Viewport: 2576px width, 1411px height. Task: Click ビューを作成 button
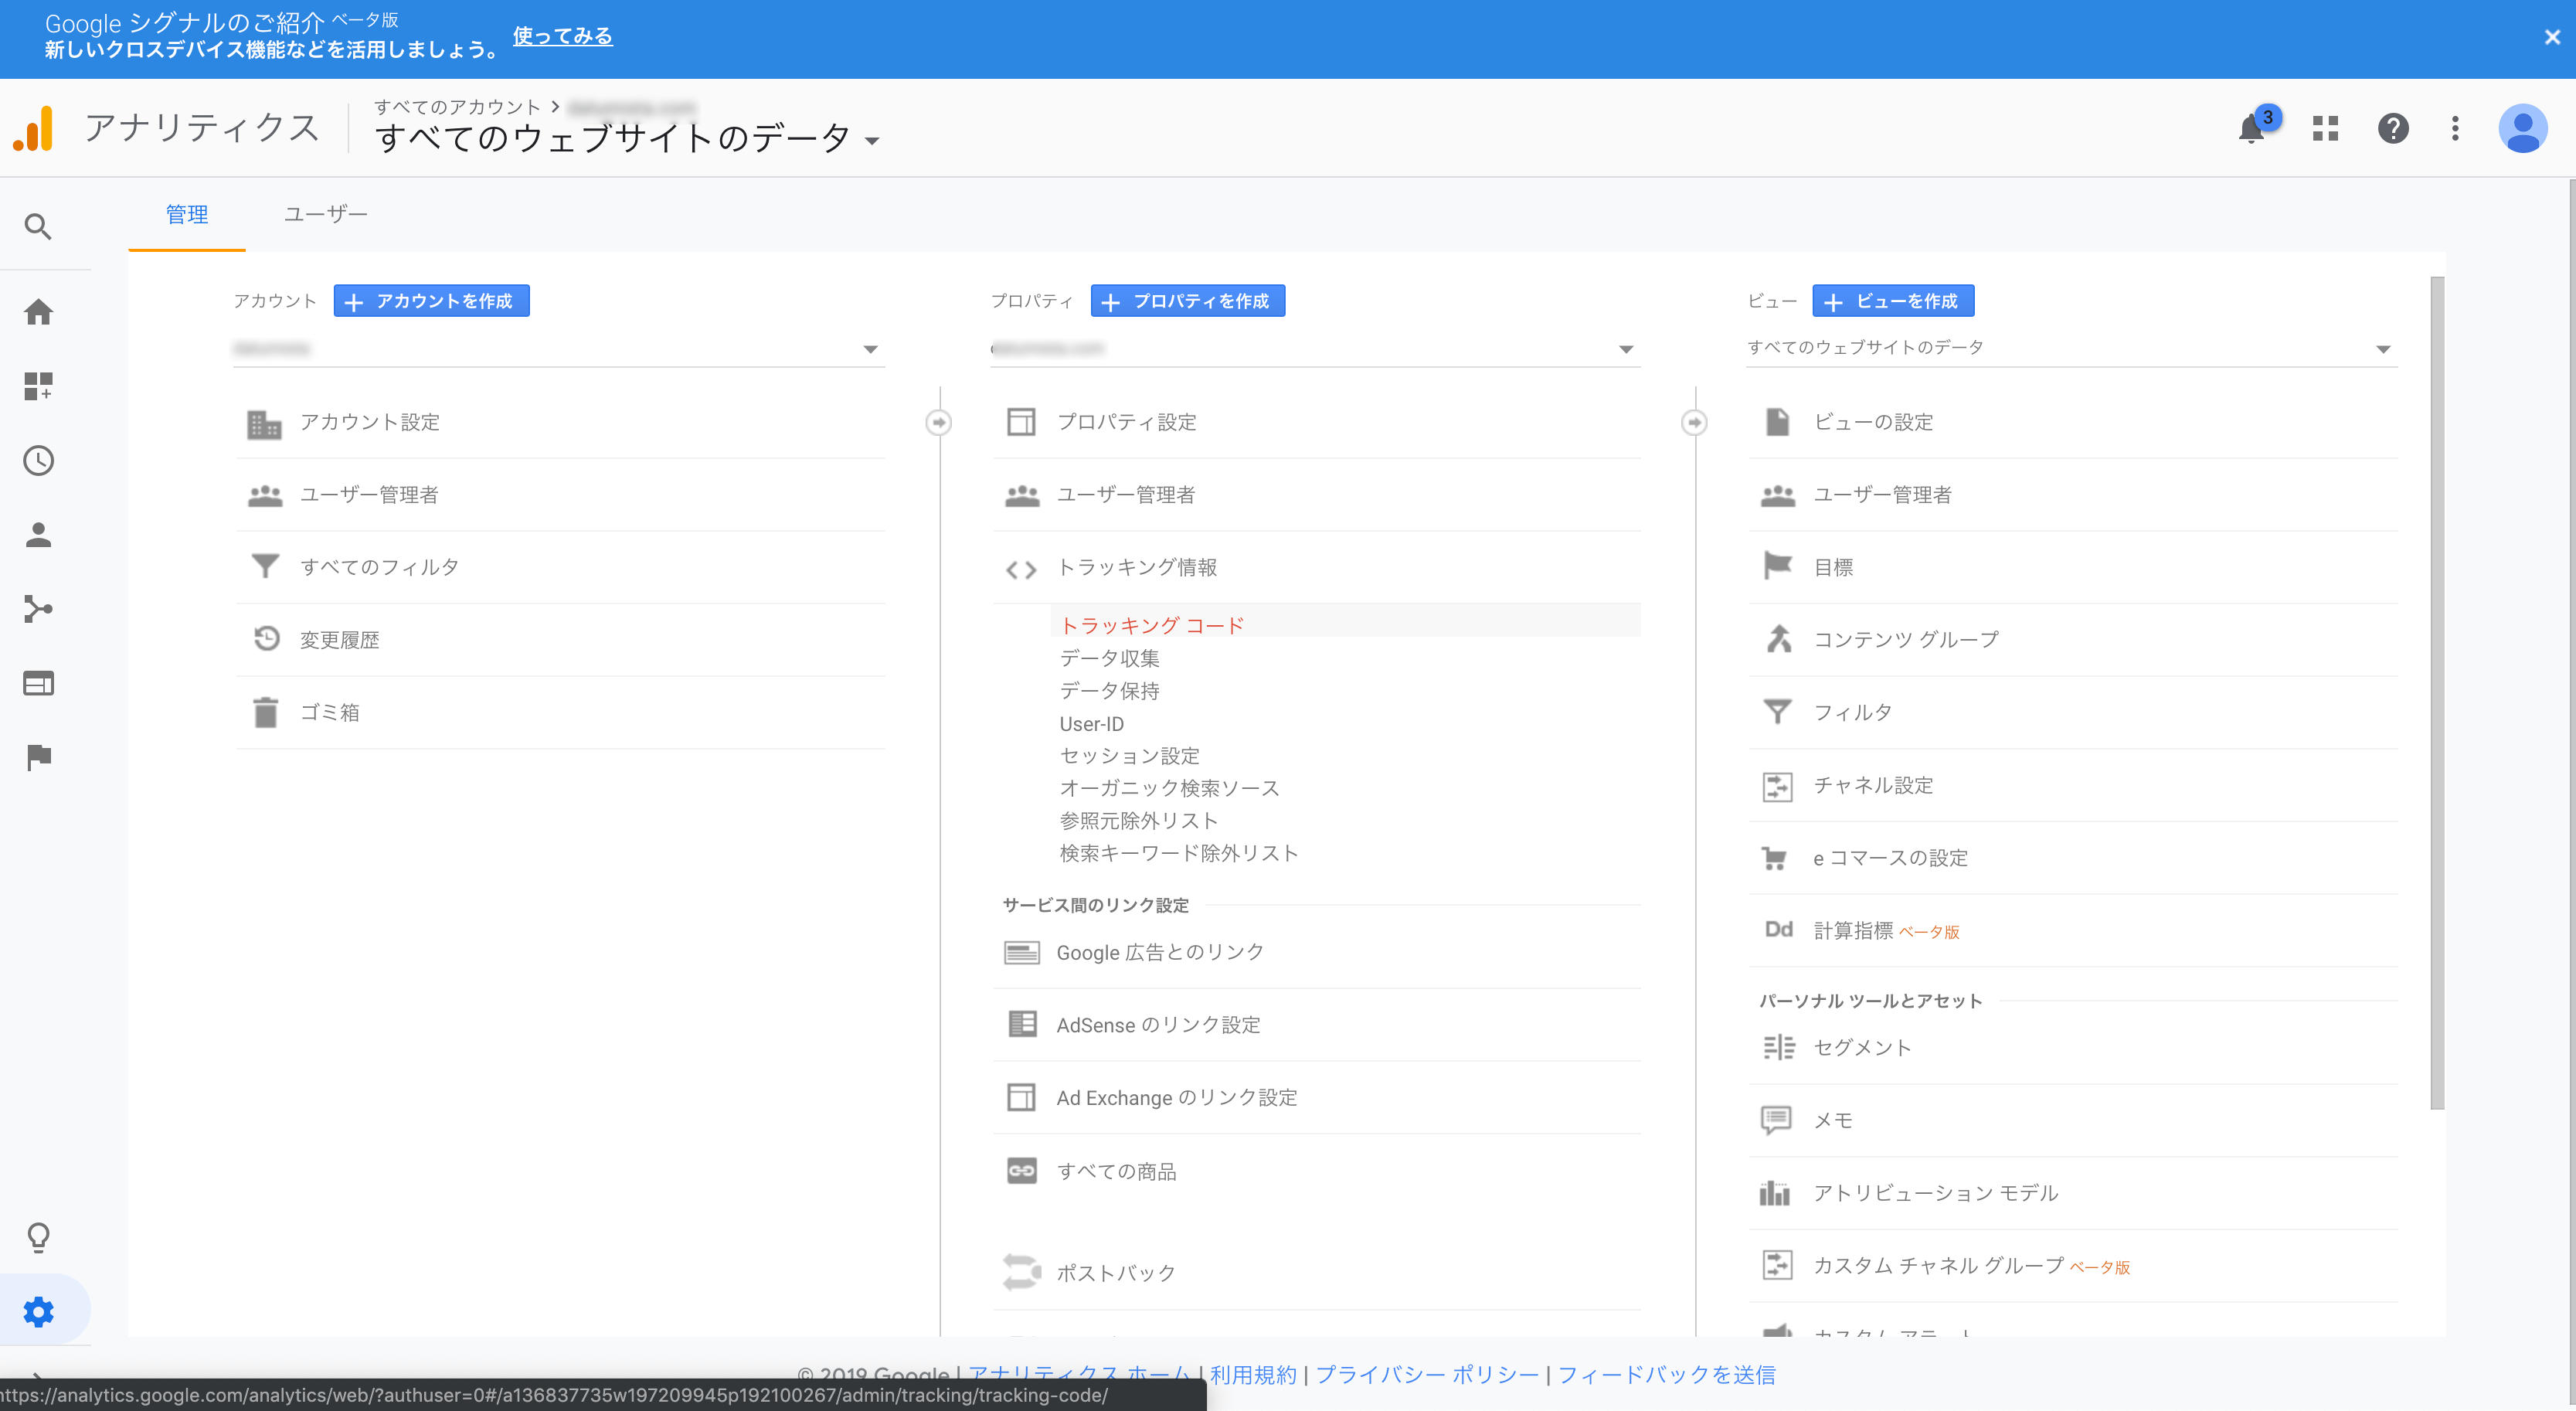[1894, 301]
